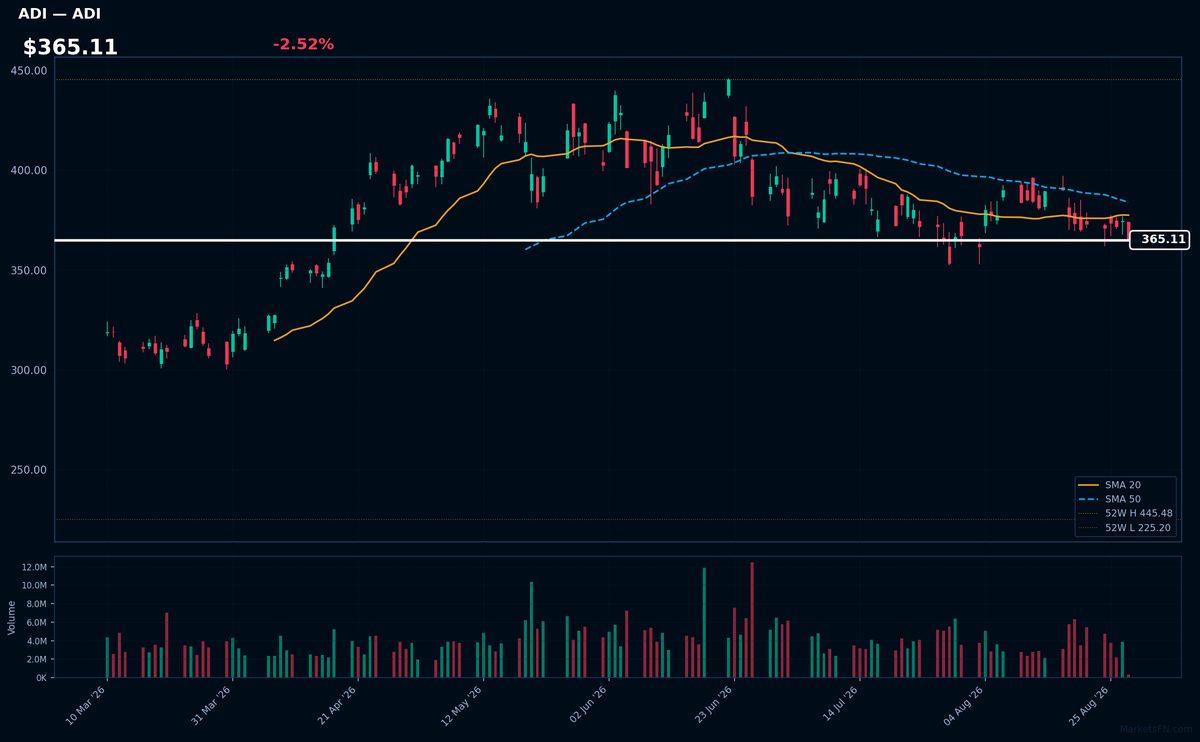
Task: Click the 250.00 price axis label
Action: click(x=28, y=471)
